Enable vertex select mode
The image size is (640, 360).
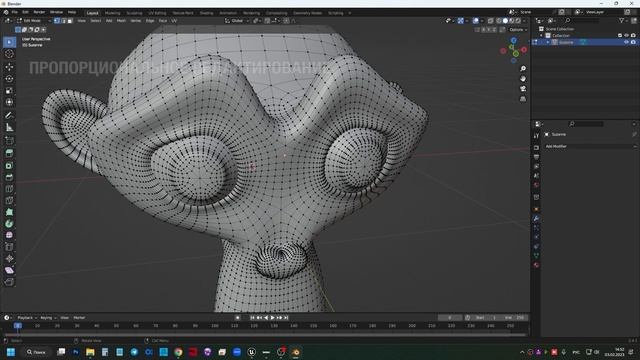pos(57,20)
